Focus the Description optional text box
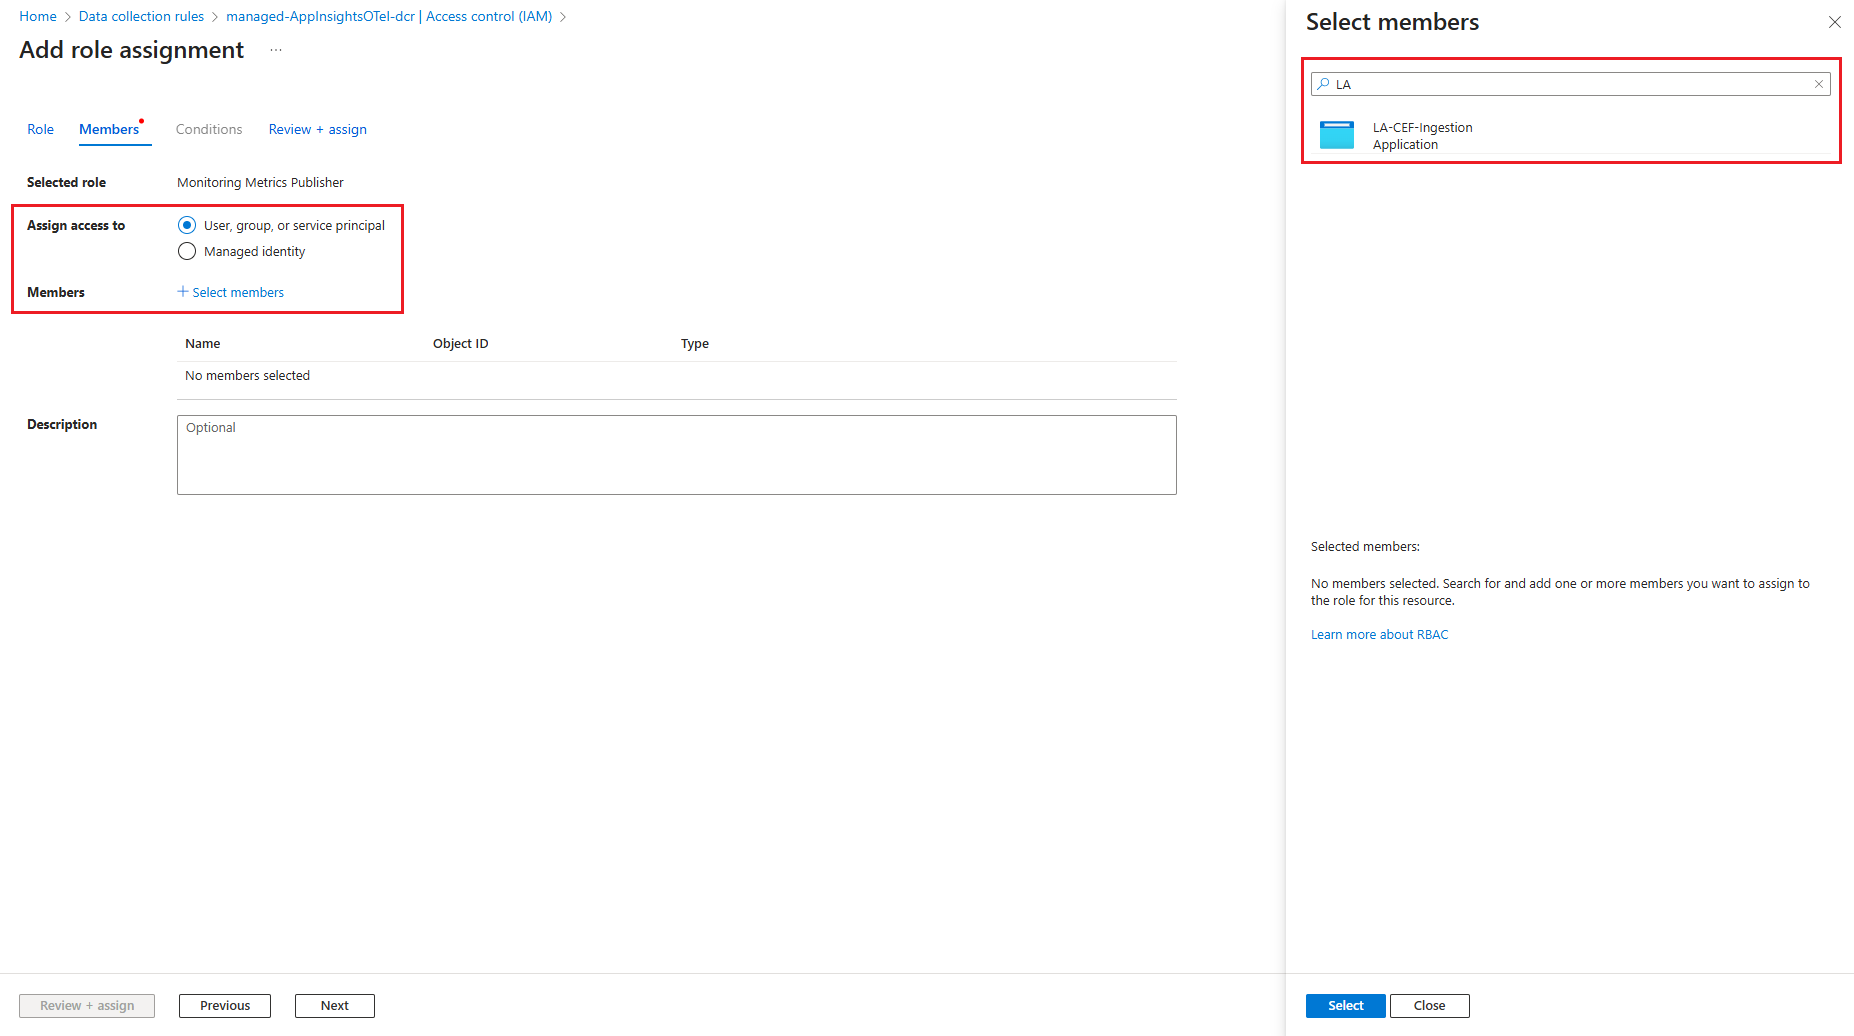Screen dimensions: 1854x1036 tap(676, 455)
